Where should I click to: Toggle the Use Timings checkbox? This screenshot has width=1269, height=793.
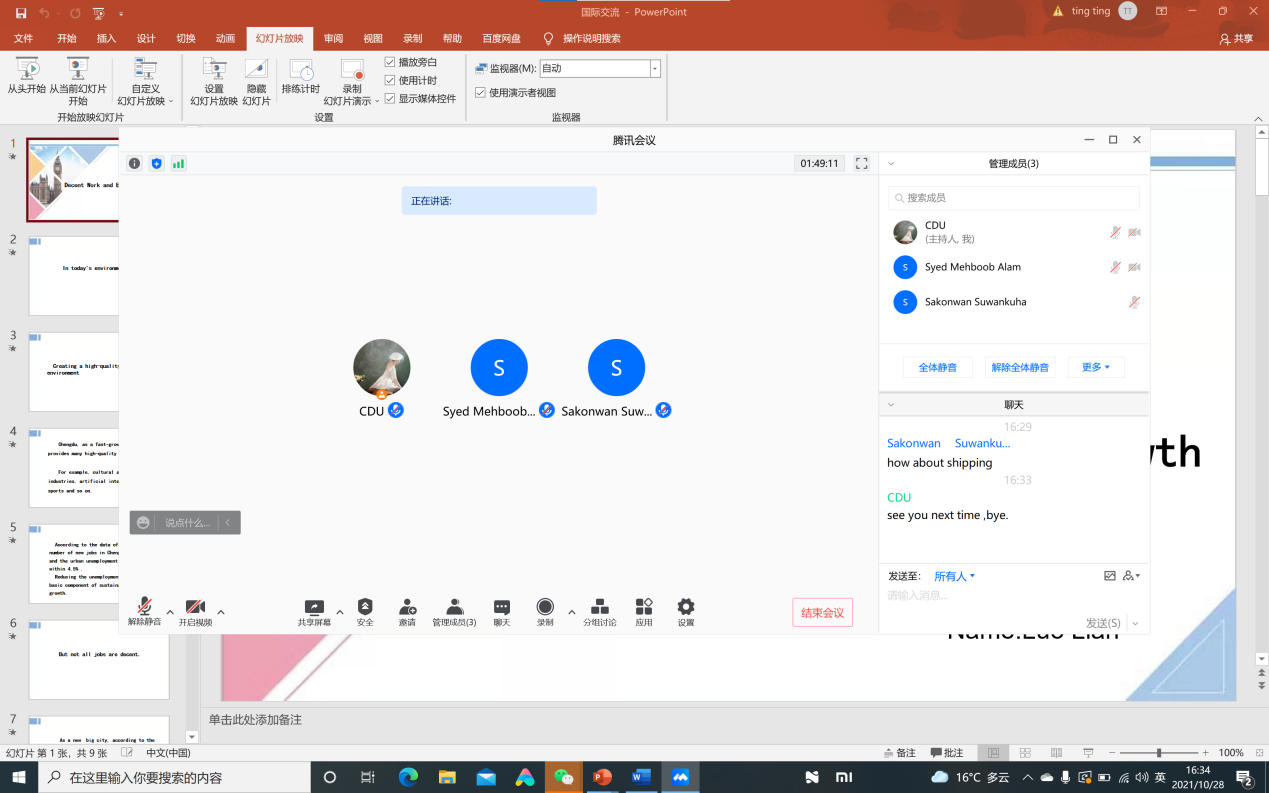pyautogui.click(x=390, y=80)
